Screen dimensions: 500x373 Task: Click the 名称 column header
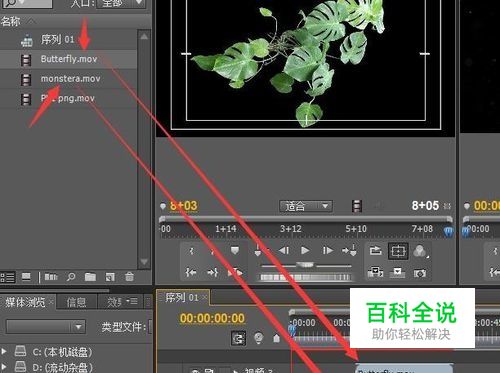click(10, 21)
